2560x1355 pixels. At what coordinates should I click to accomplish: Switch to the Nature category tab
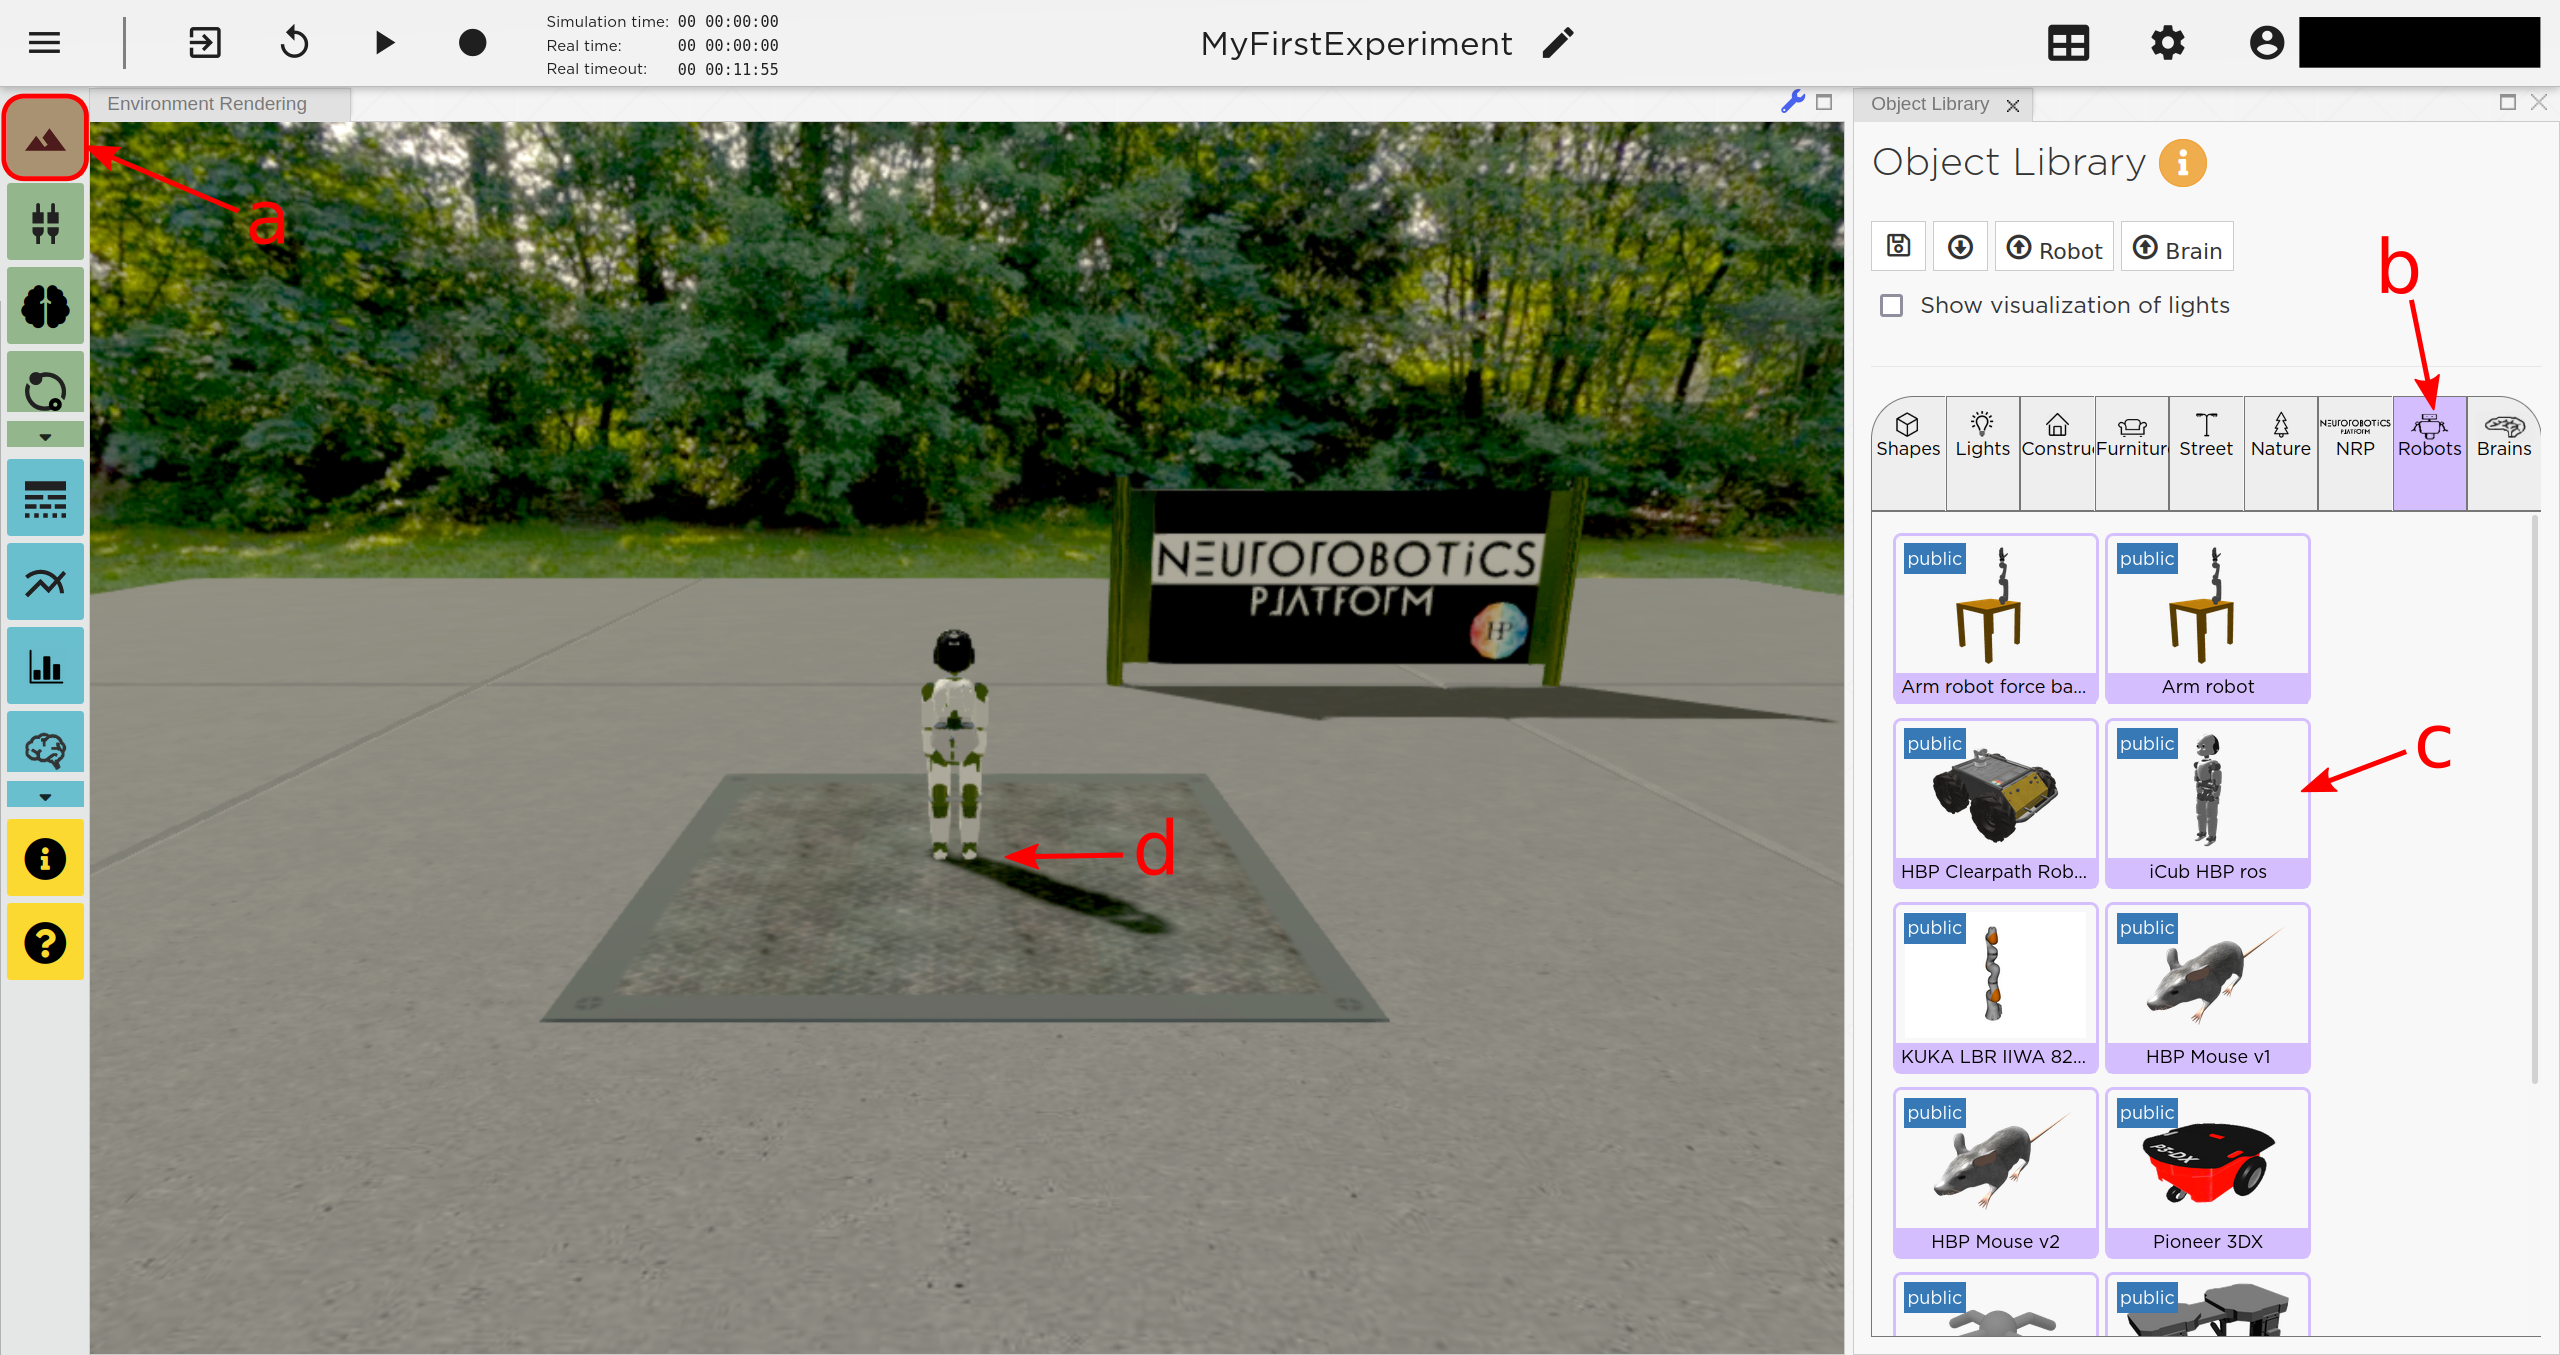pyautogui.click(x=2281, y=454)
